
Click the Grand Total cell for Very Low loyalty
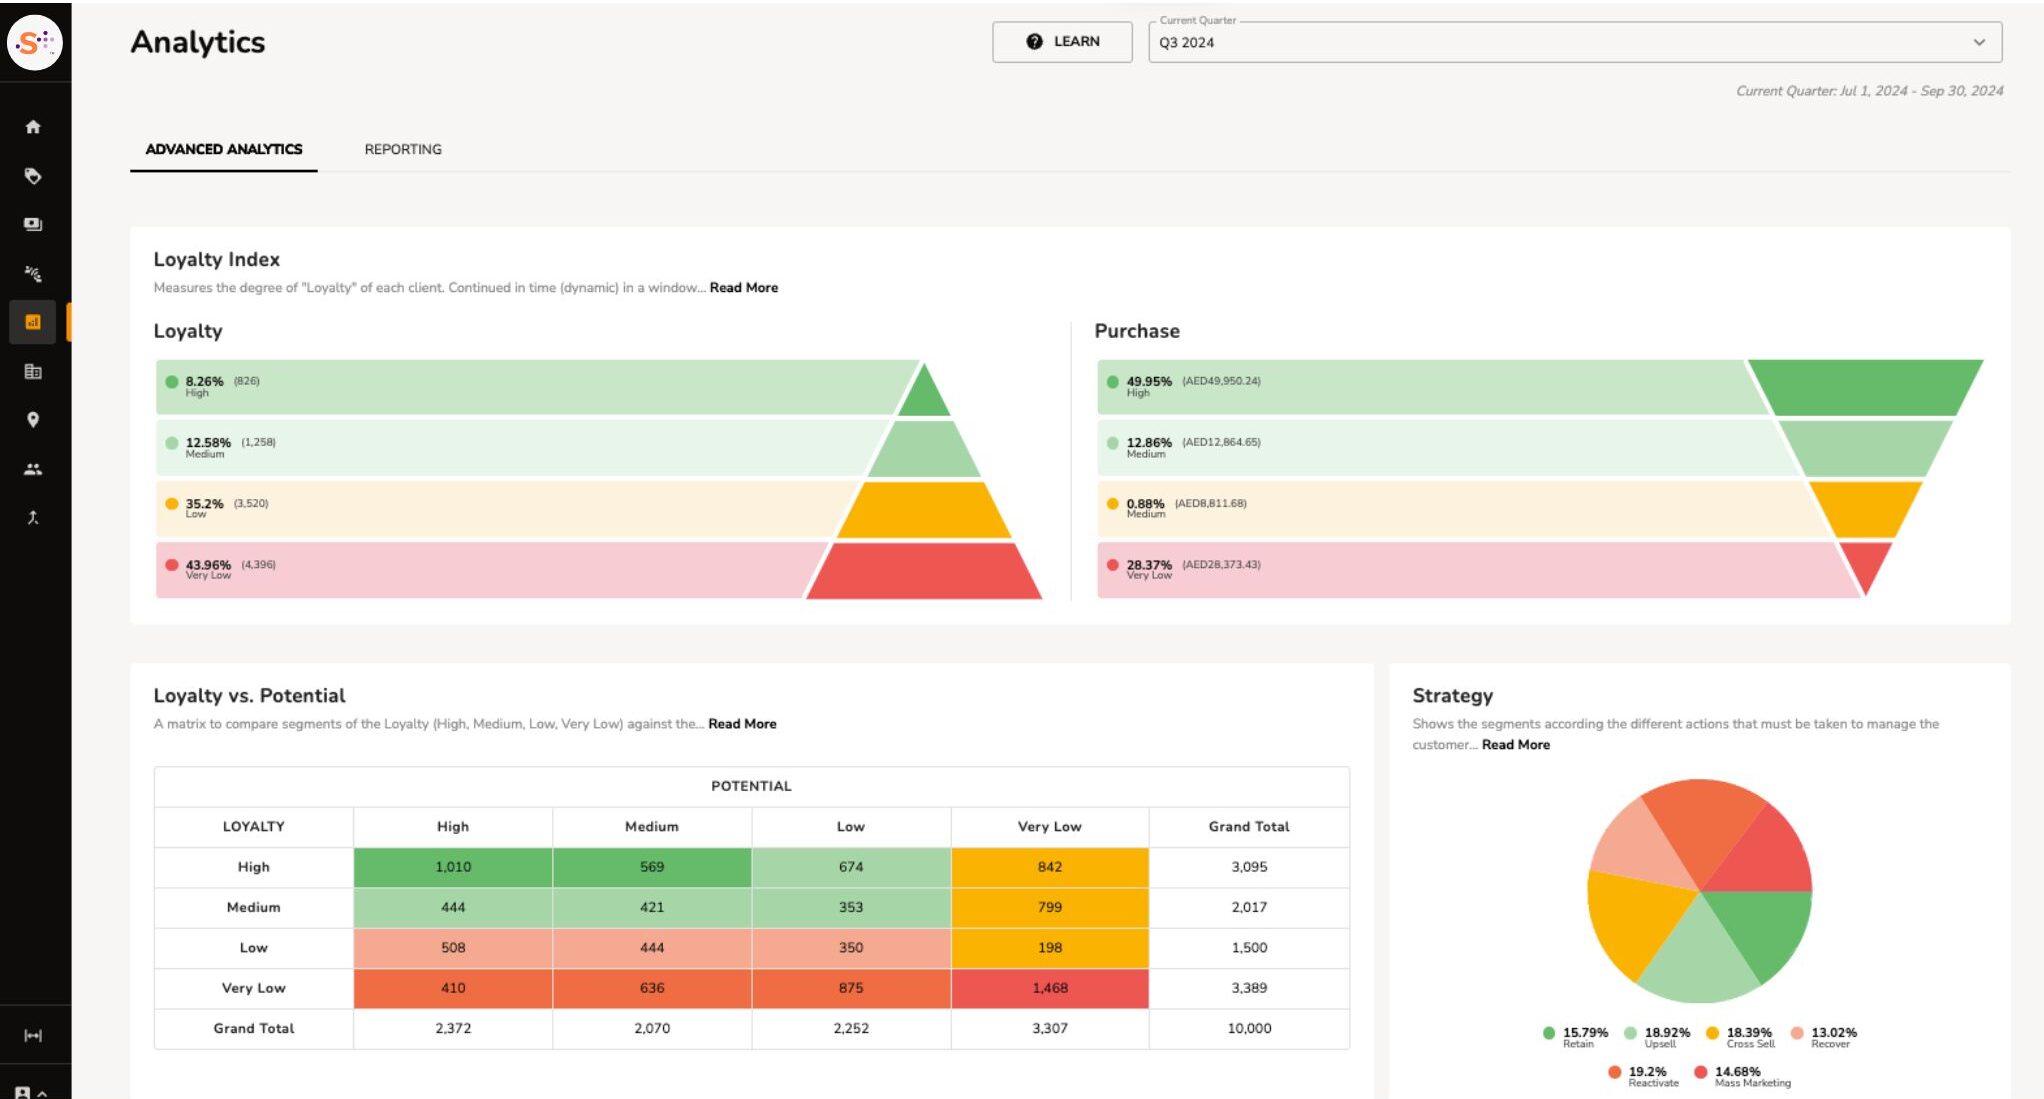coord(1247,988)
